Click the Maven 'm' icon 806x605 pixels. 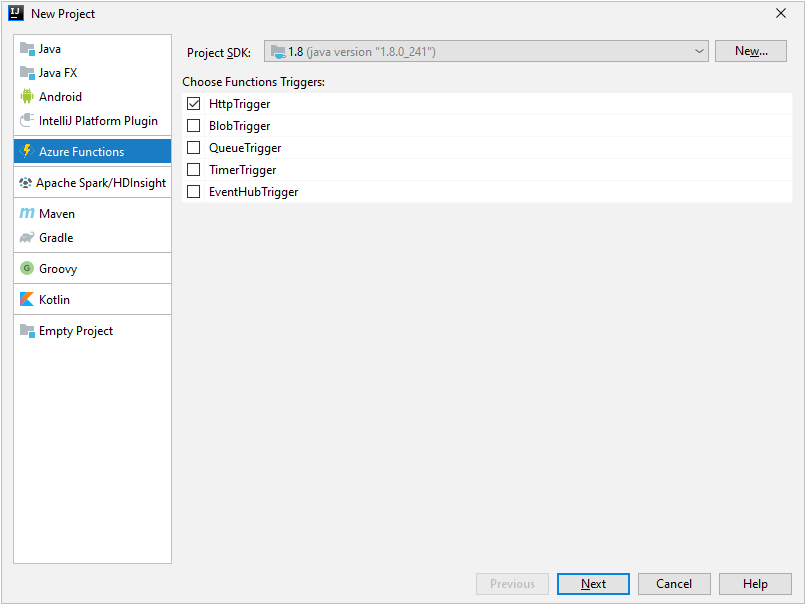point(27,213)
